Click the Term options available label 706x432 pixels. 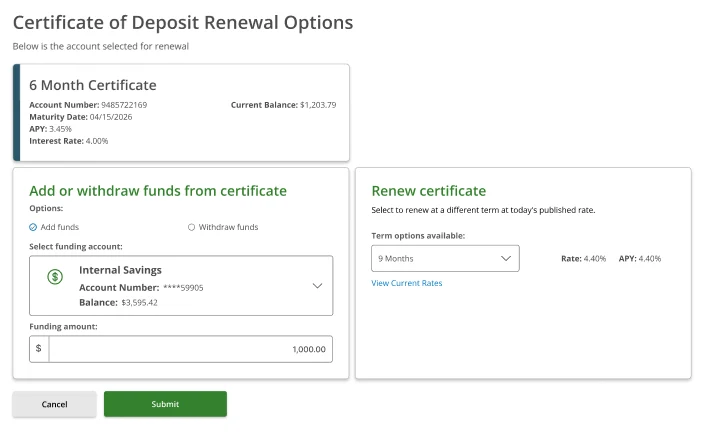click(x=418, y=236)
